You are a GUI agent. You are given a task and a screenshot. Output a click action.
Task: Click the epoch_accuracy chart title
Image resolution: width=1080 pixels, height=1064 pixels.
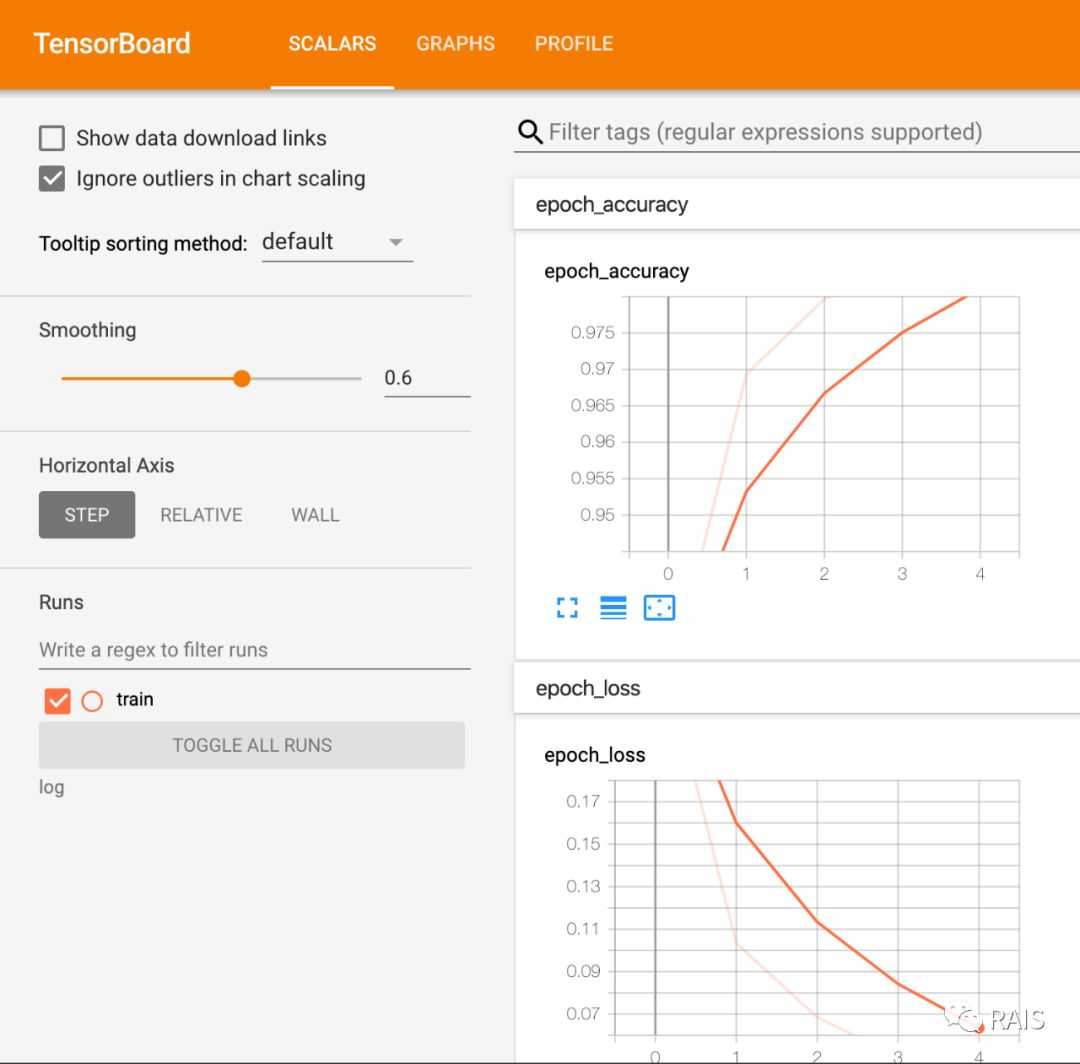pyautogui.click(x=616, y=271)
